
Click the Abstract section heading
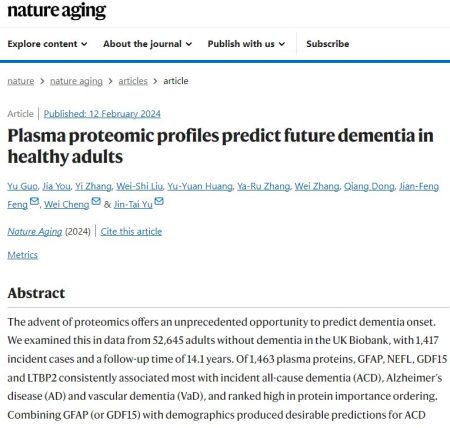click(36, 293)
